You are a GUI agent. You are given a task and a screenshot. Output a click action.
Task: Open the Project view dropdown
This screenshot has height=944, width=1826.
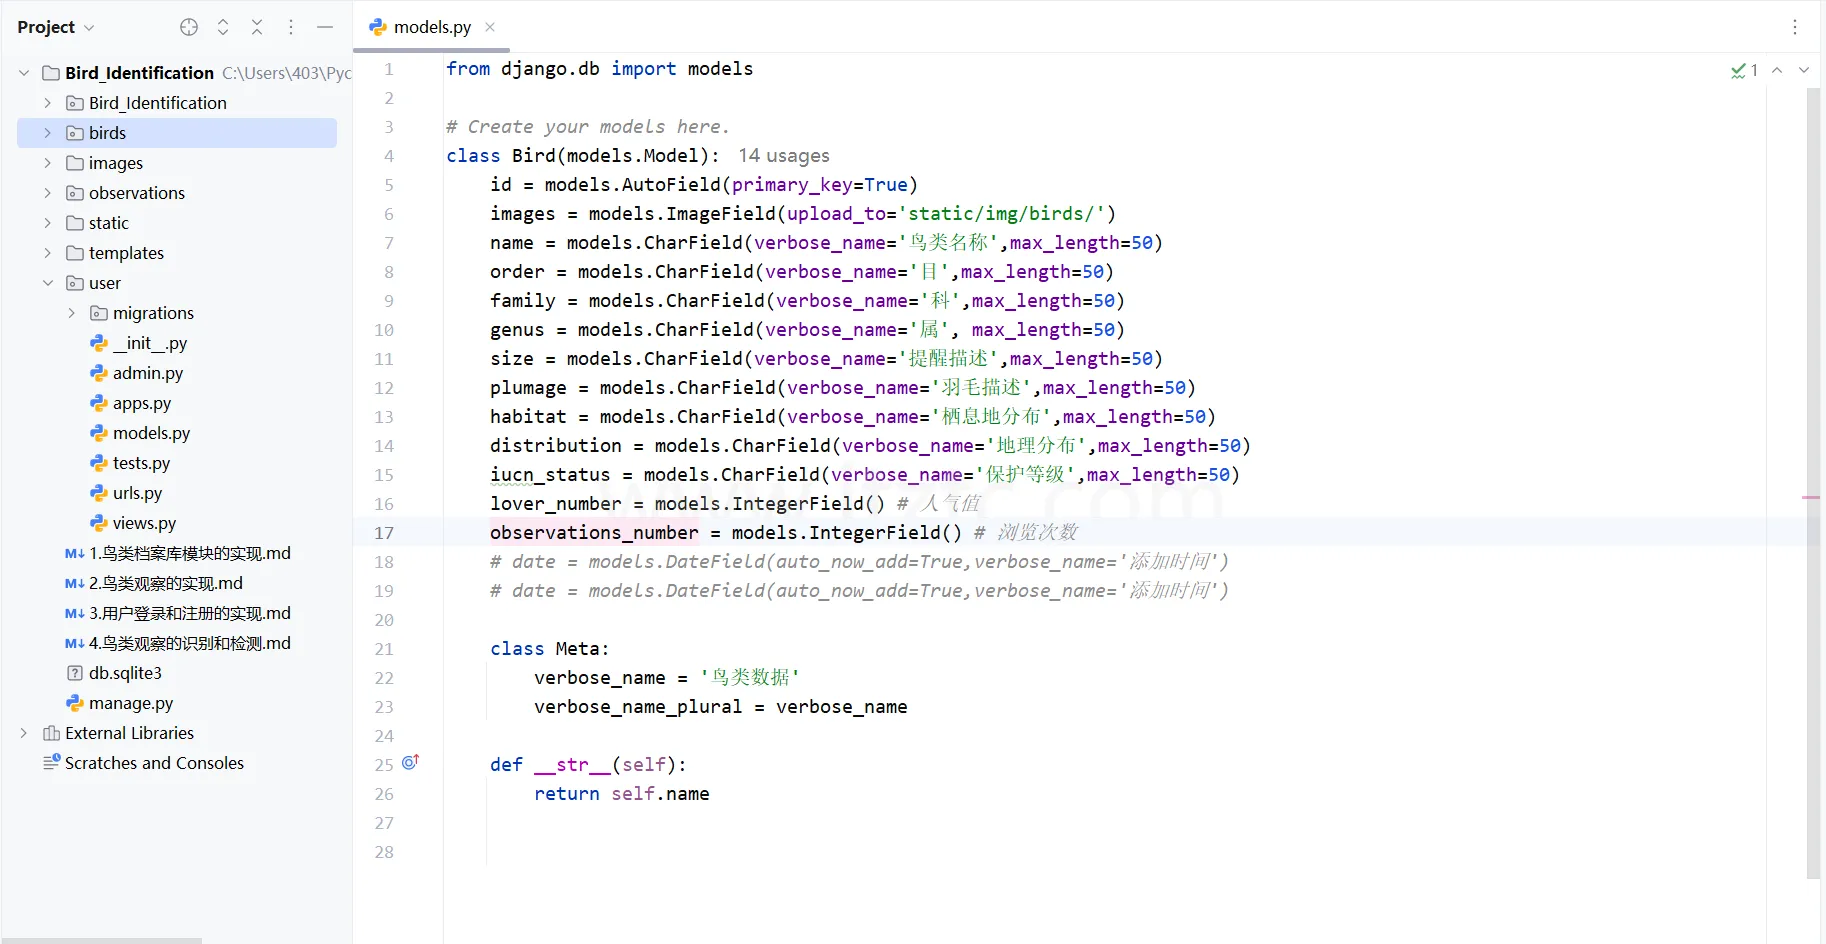(56, 27)
